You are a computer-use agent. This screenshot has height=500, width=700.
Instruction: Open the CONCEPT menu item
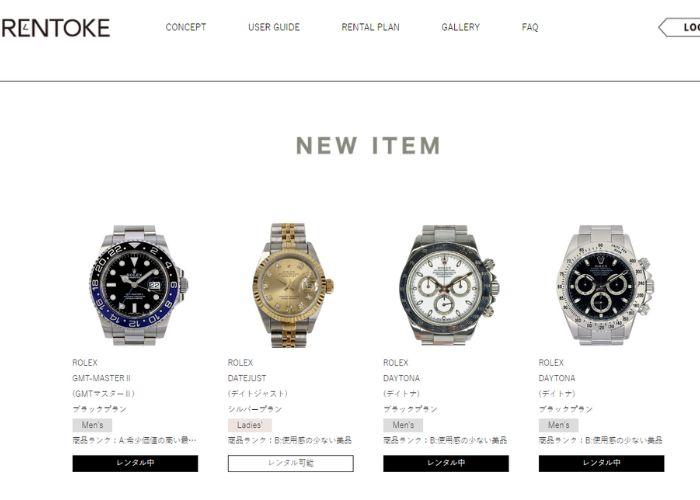[186, 27]
